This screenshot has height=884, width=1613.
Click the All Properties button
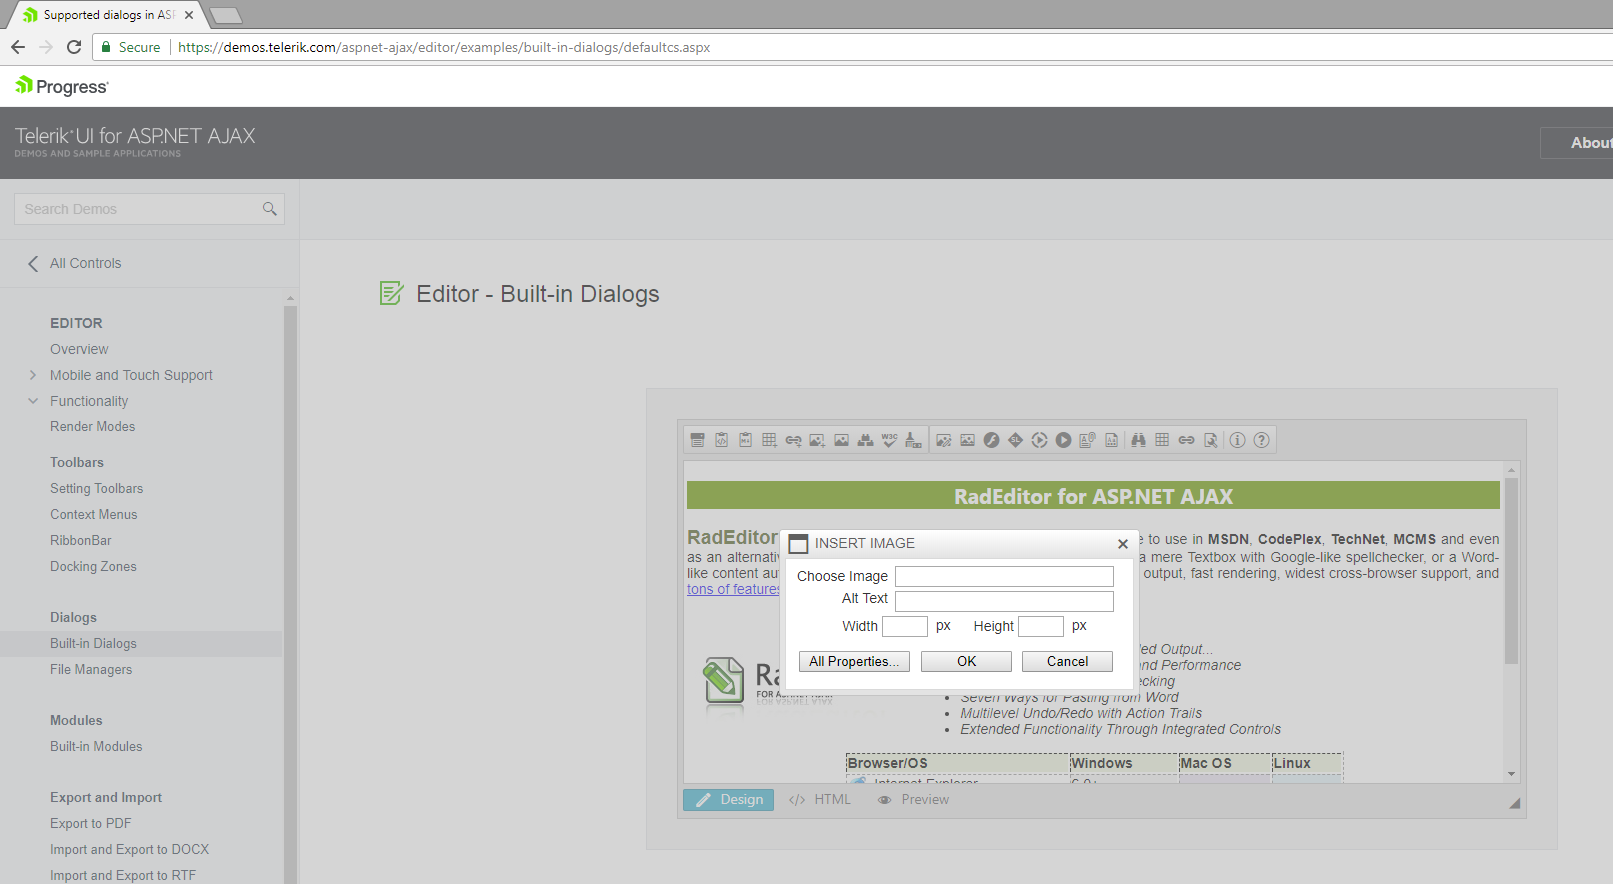coord(854,661)
